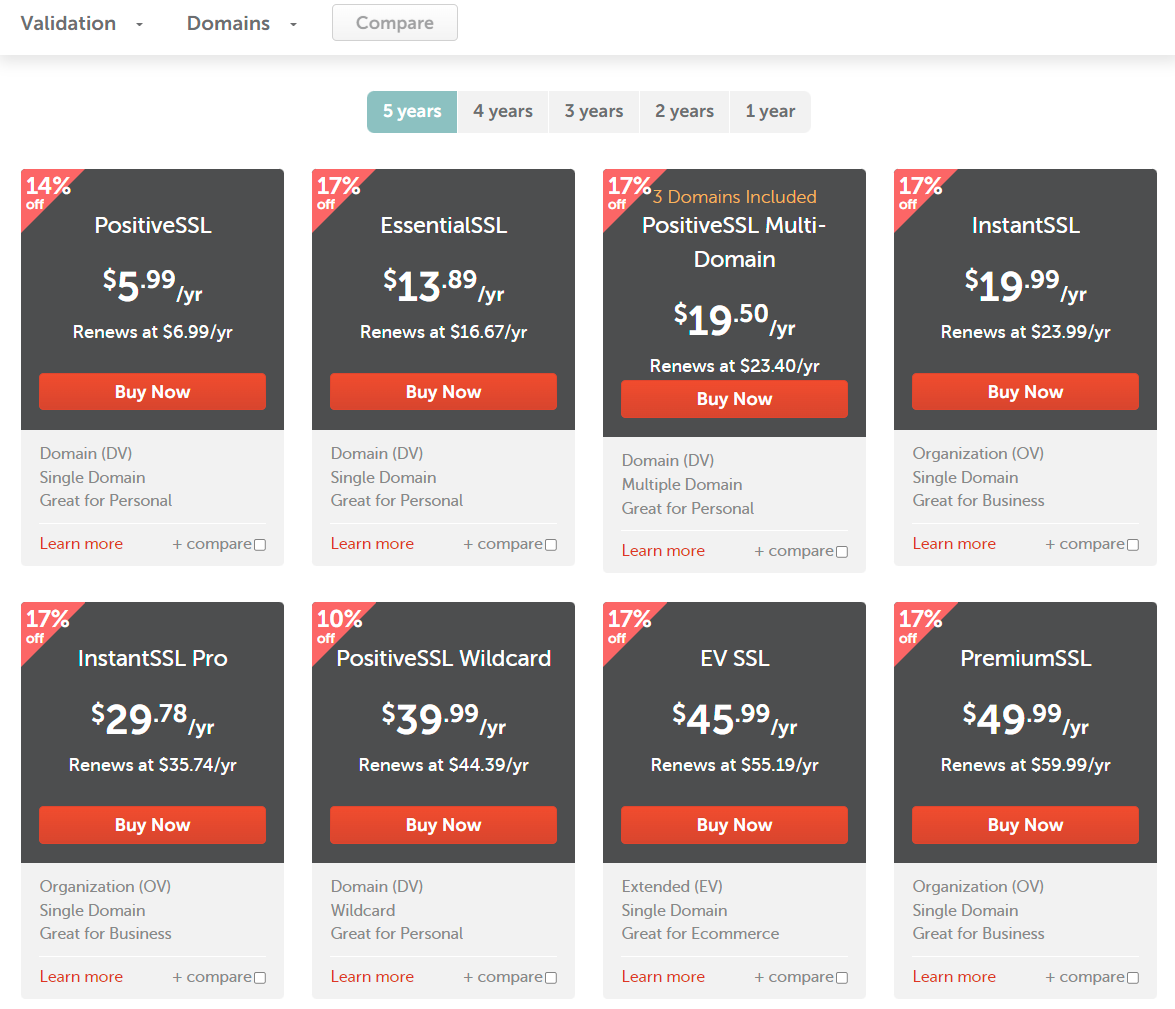Follow Learn more link for InstantSSL Pro
The height and width of the screenshot is (1009, 1175).
(81, 977)
